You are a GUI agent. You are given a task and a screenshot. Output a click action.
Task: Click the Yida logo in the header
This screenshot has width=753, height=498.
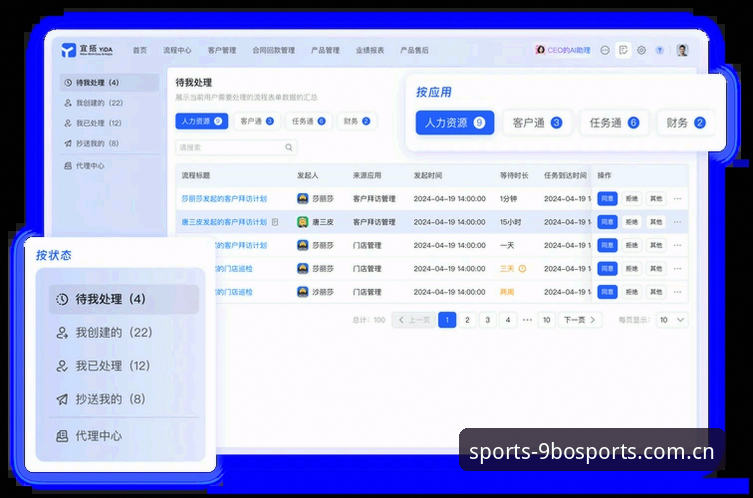(x=87, y=49)
